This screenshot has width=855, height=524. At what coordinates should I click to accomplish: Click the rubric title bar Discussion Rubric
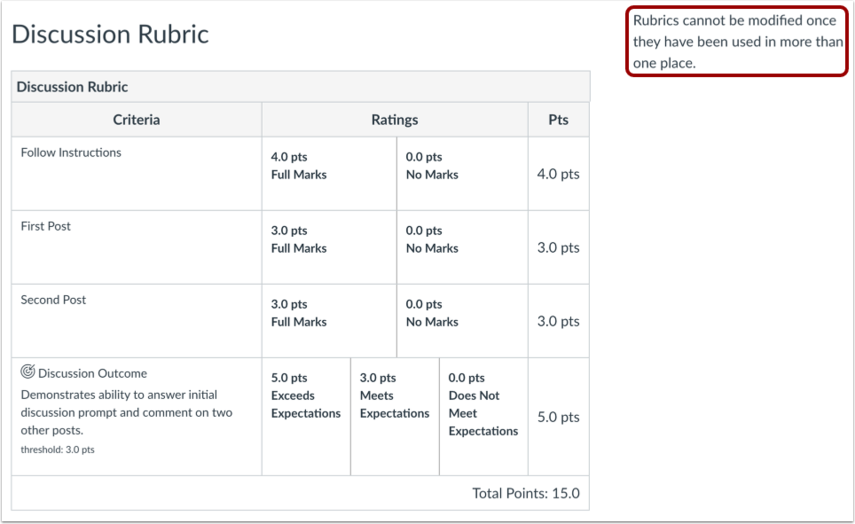[300, 87]
